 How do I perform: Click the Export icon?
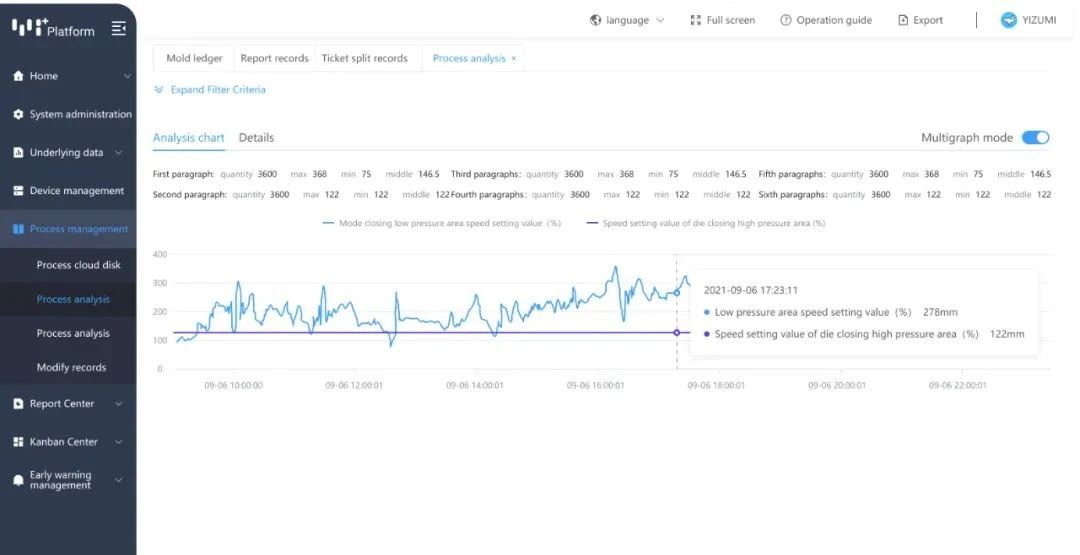pyautogui.click(x=903, y=20)
